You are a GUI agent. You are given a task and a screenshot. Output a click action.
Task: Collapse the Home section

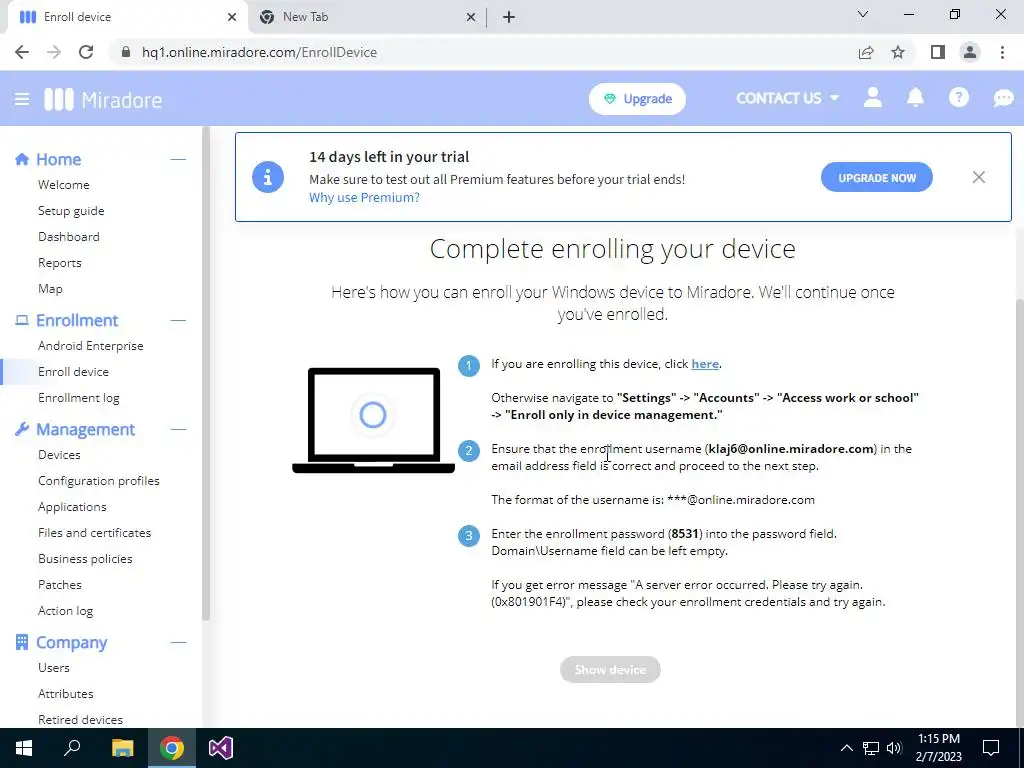point(178,159)
